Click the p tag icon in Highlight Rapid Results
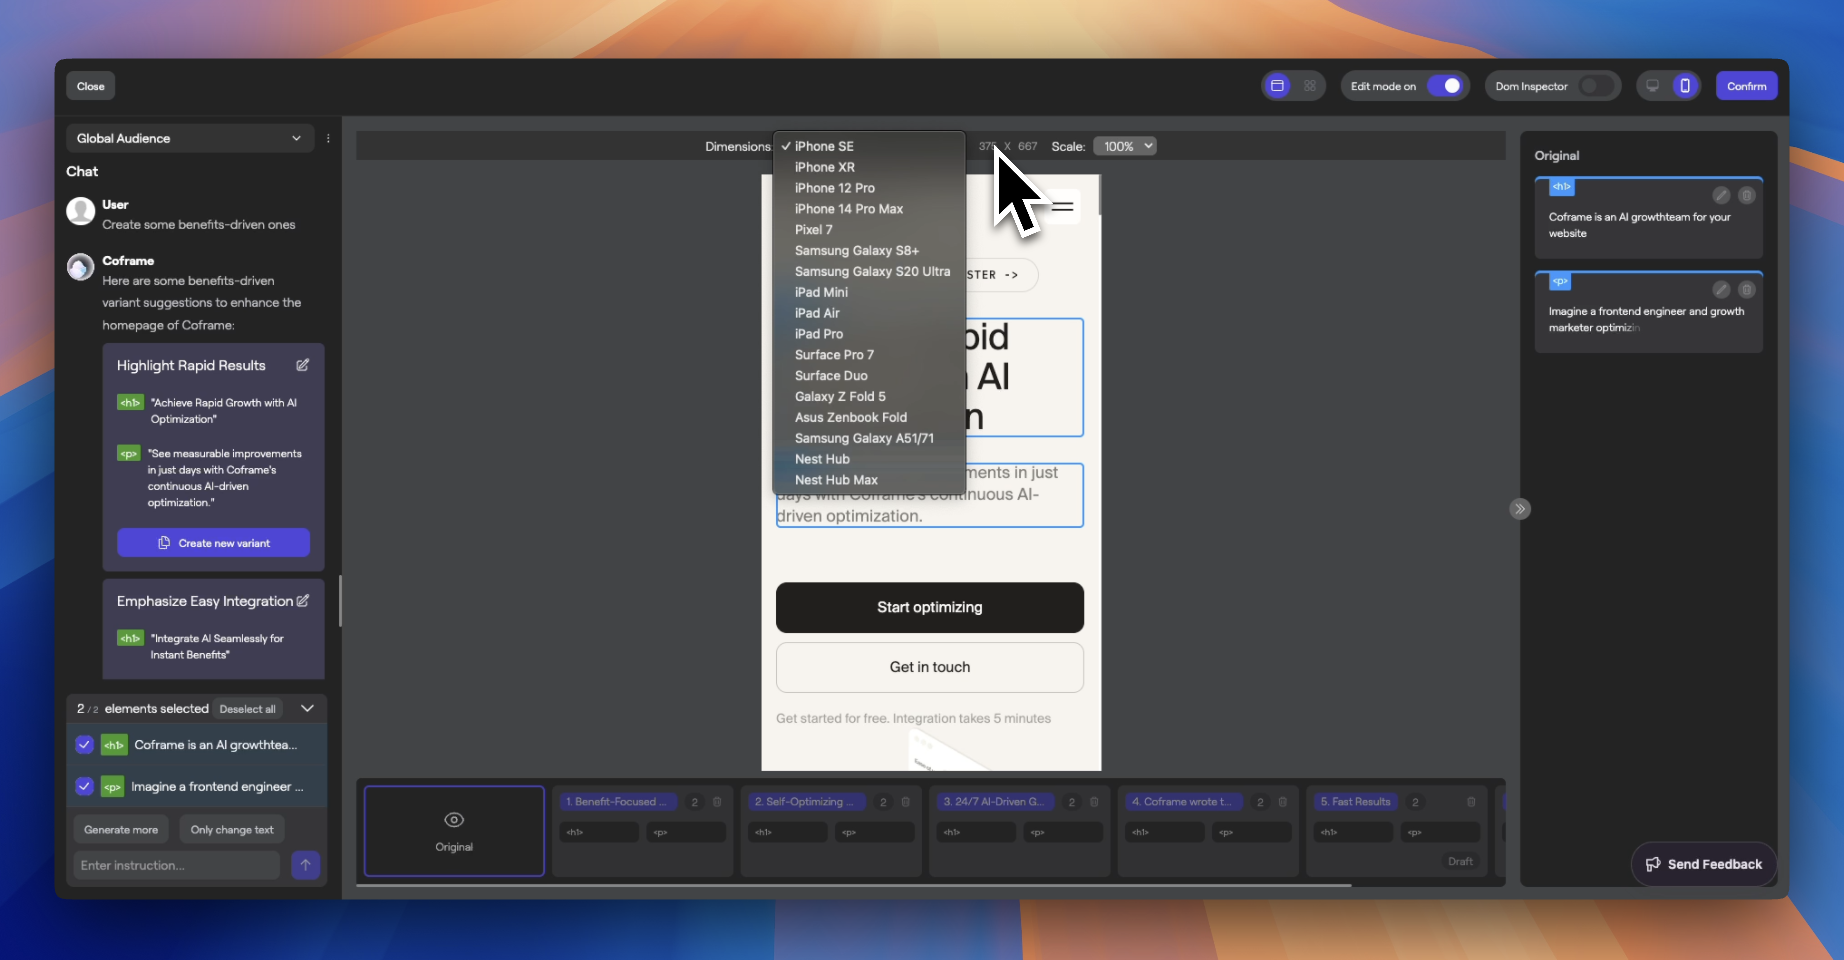The width and height of the screenshot is (1844, 960). pos(129,453)
